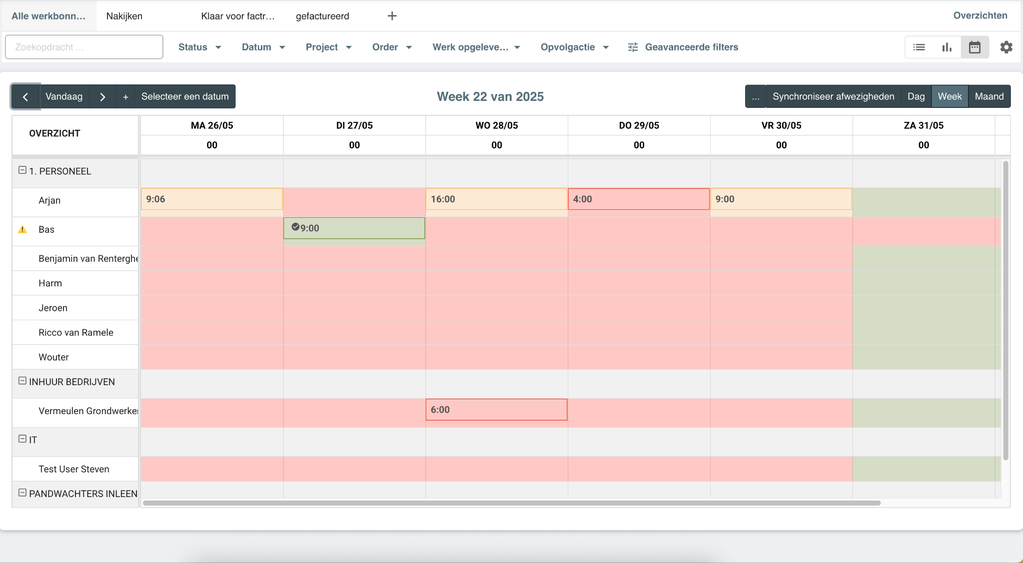Open the Klaar voor facturatie tab
1023x563 pixels.
(237, 16)
